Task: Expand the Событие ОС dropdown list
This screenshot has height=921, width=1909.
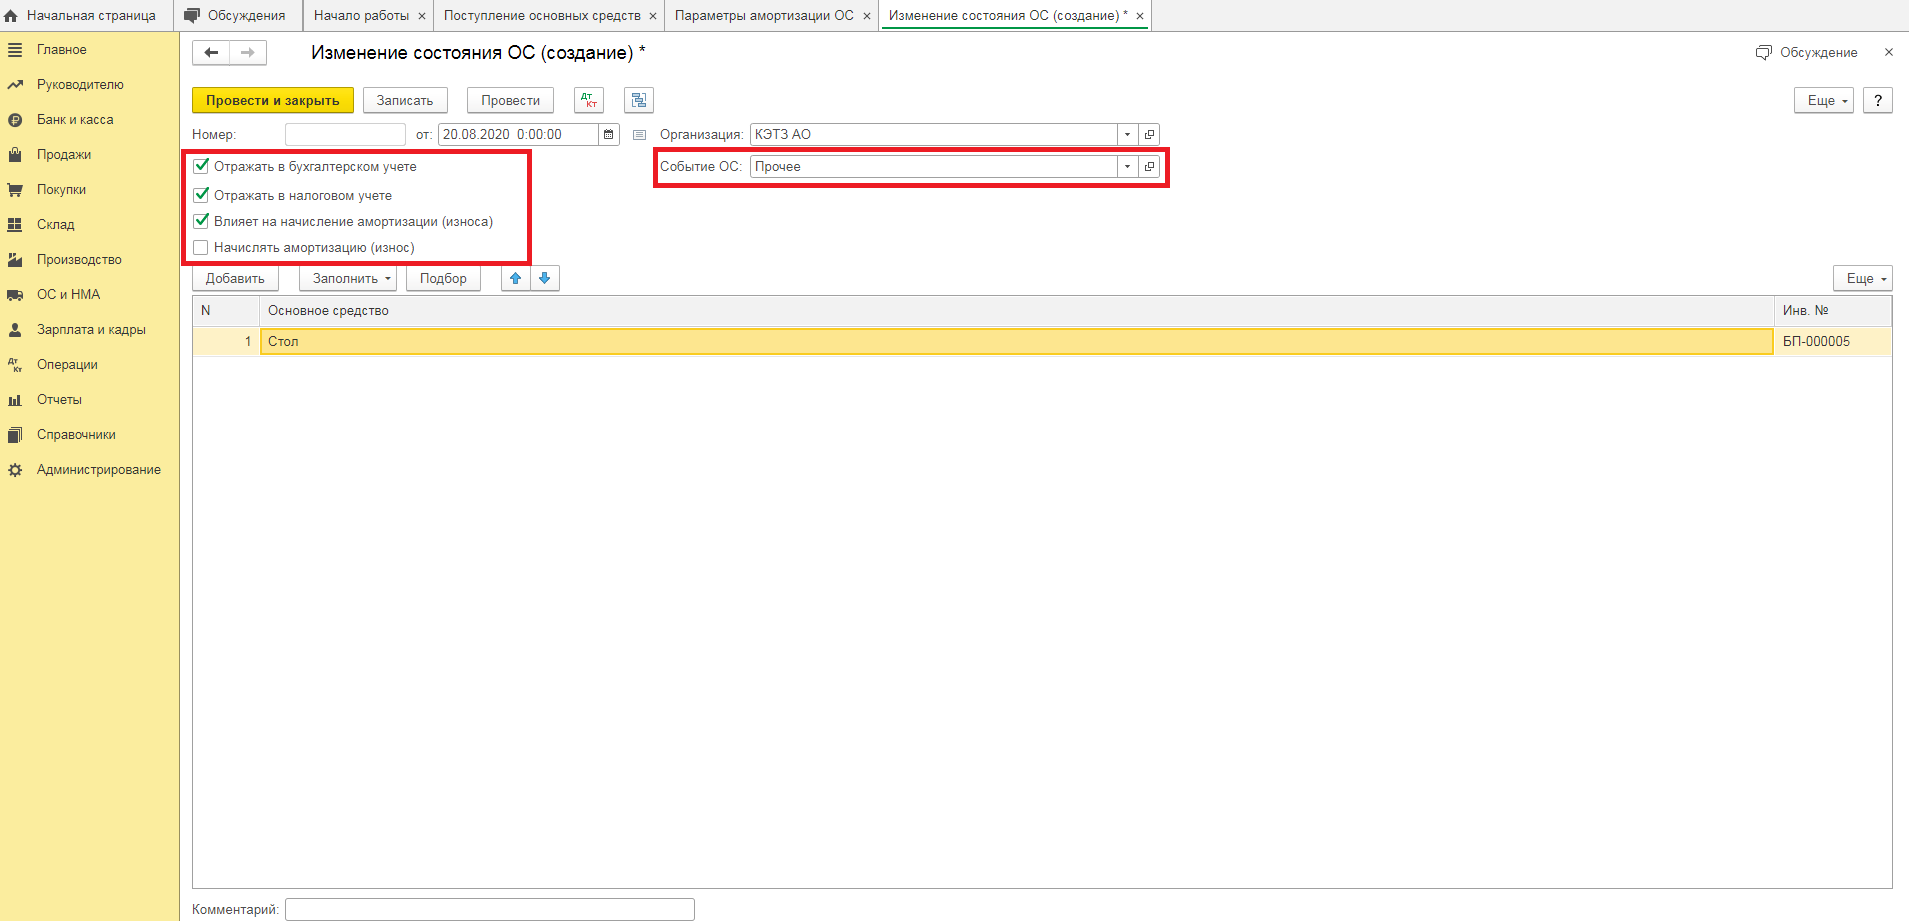Action: pyautogui.click(x=1127, y=166)
